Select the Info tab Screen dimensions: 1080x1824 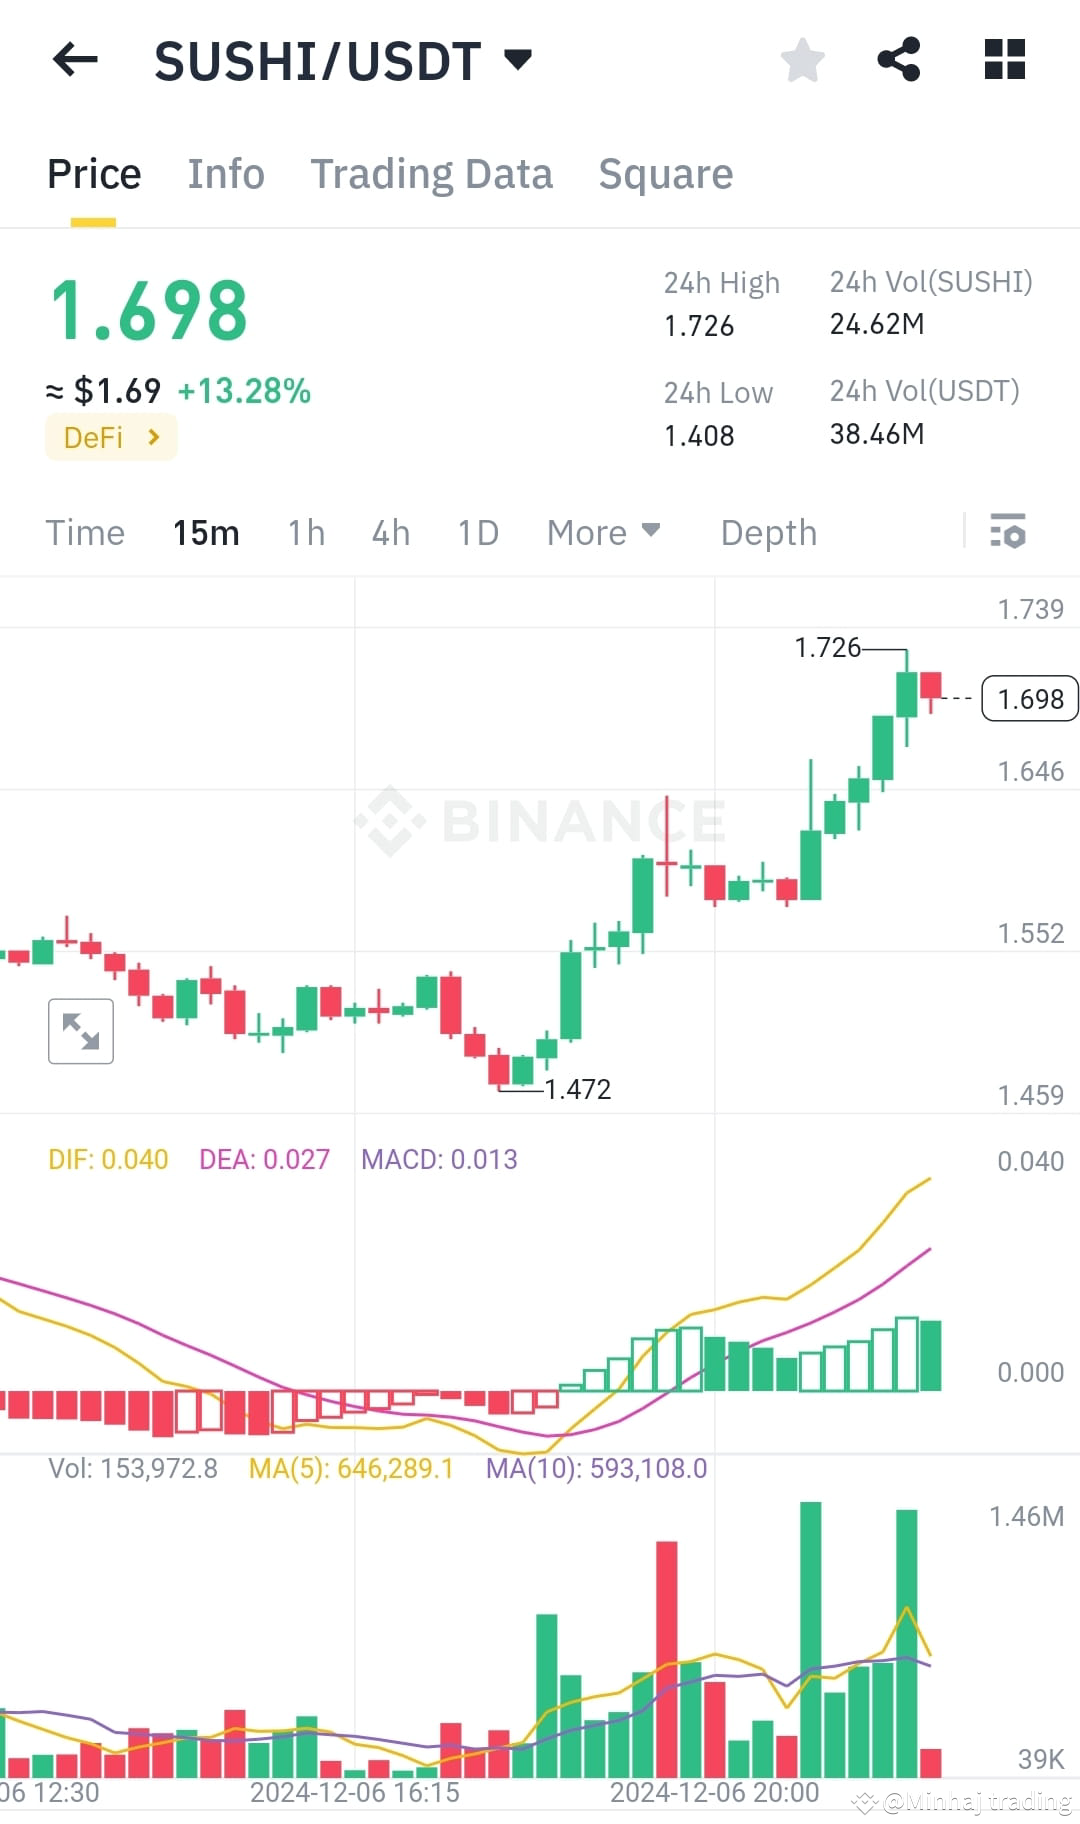(x=225, y=173)
